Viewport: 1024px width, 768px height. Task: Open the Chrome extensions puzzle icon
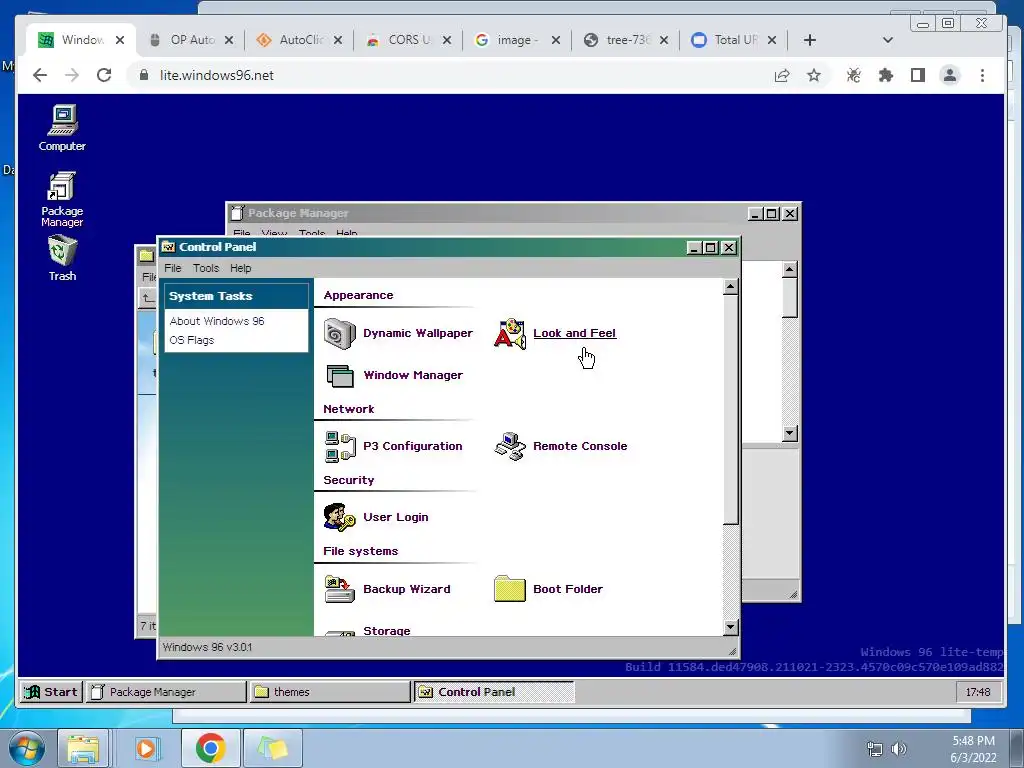[886, 75]
